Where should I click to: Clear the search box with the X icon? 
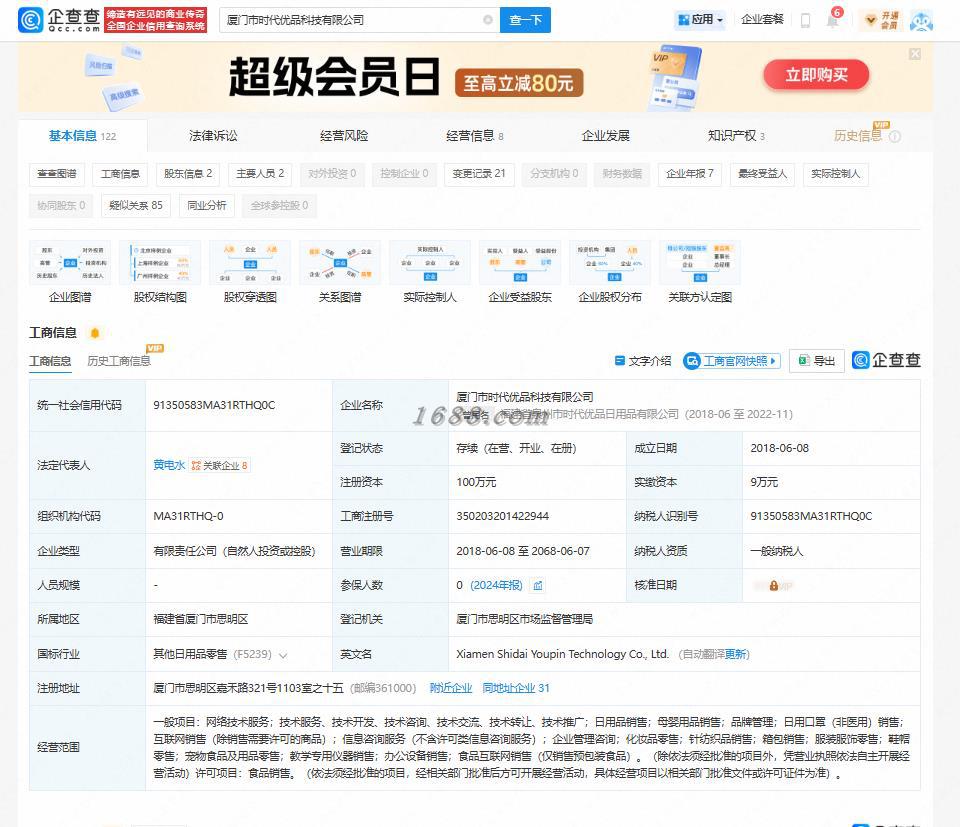coord(488,20)
